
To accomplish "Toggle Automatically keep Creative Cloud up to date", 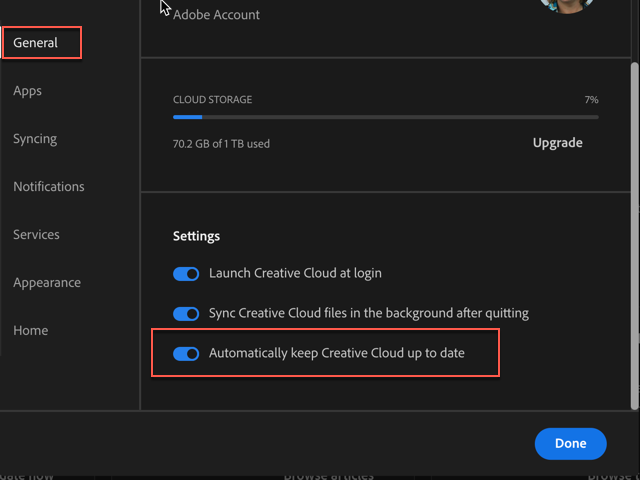I will [x=186, y=354].
